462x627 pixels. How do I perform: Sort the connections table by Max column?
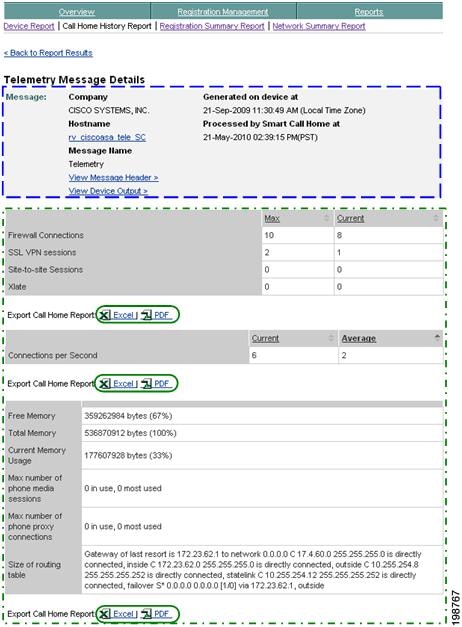[x=272, y=218]
